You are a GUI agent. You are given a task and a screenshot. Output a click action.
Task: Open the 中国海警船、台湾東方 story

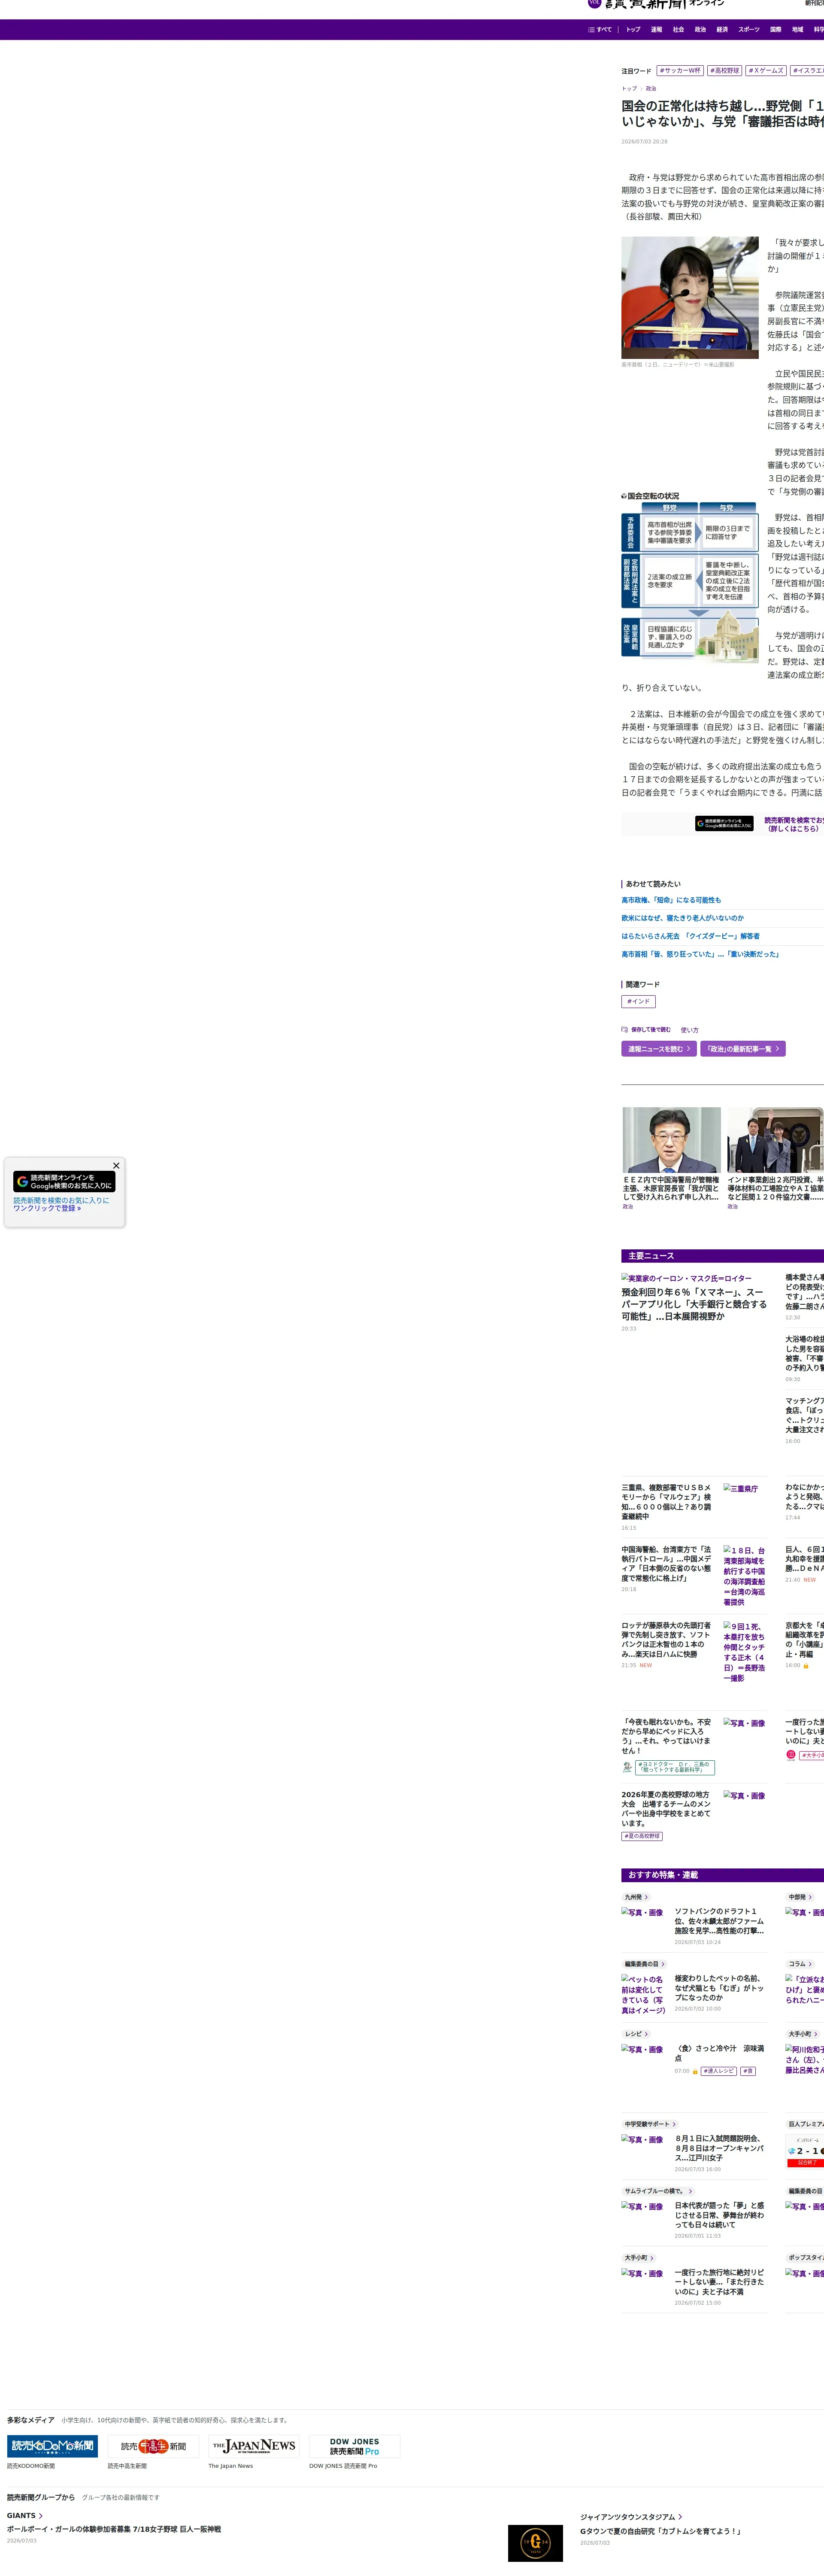pos(667,1563)
